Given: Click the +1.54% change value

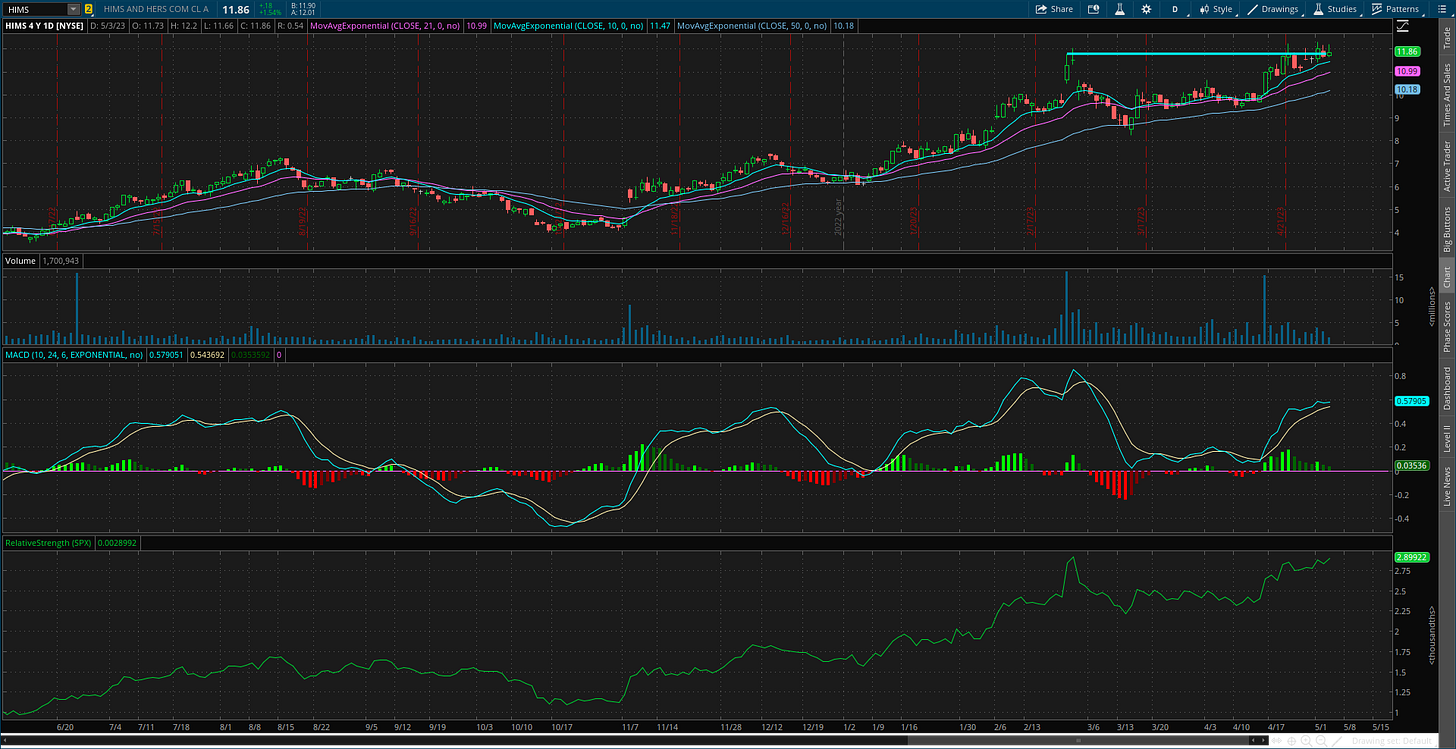Looking at the screenshot, I should click(269, 13).
